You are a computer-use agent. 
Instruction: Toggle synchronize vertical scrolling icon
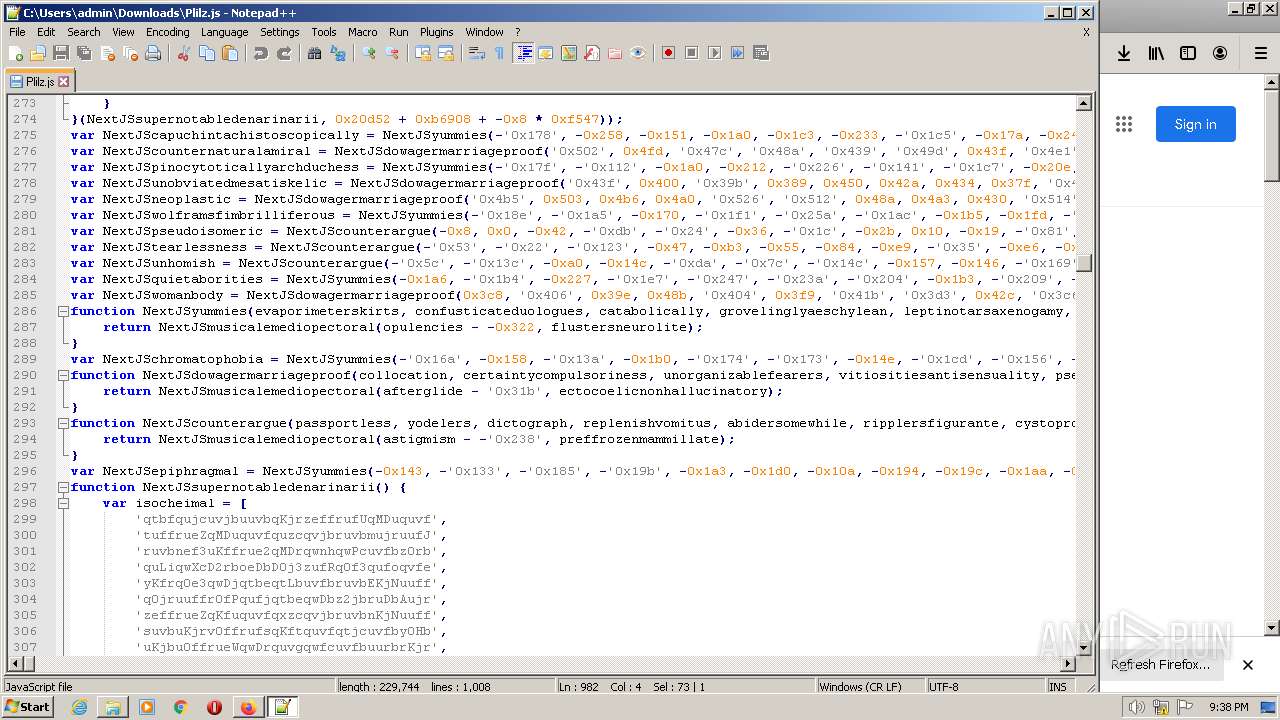pos(422,53)
